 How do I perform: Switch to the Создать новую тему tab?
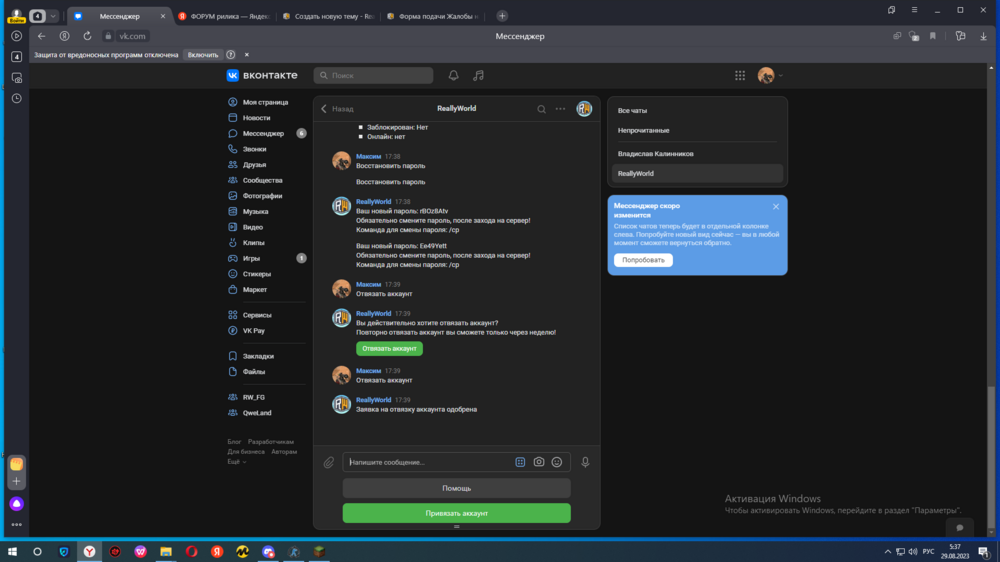(329, 16)
